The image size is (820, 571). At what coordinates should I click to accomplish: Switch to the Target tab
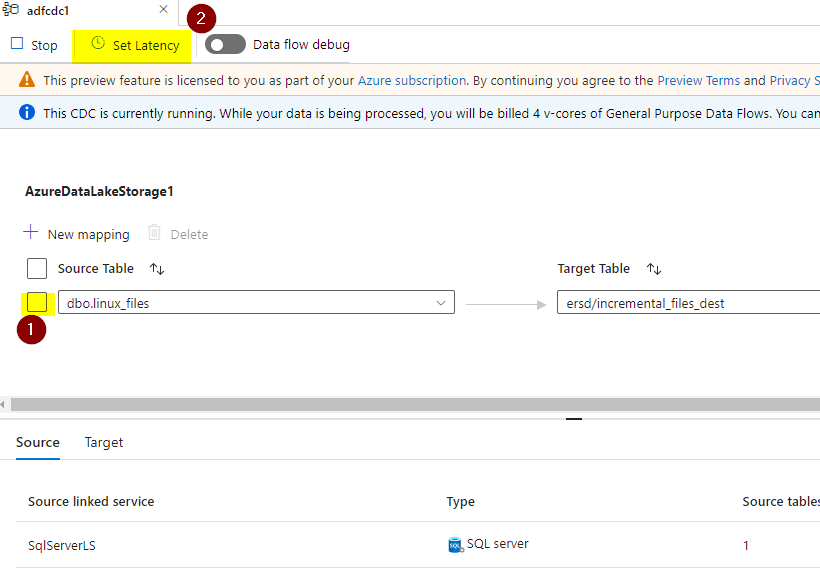tap(104, 442)
